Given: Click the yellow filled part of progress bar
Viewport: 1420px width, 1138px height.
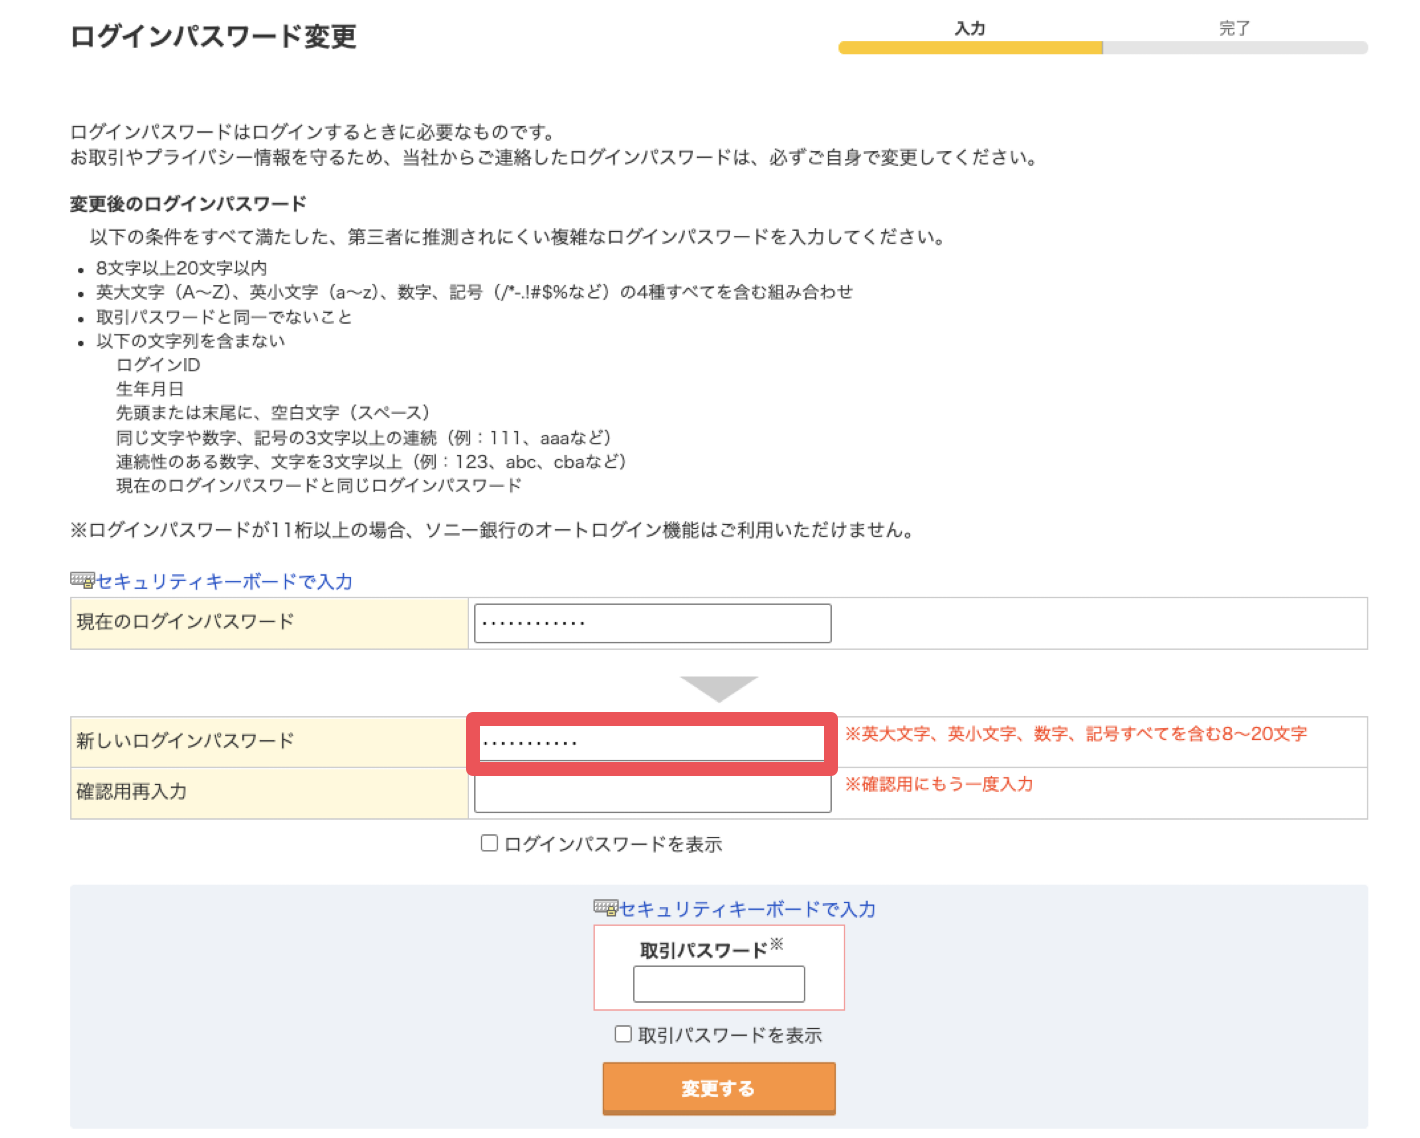Looking at the screenshot, I should 969,48.
